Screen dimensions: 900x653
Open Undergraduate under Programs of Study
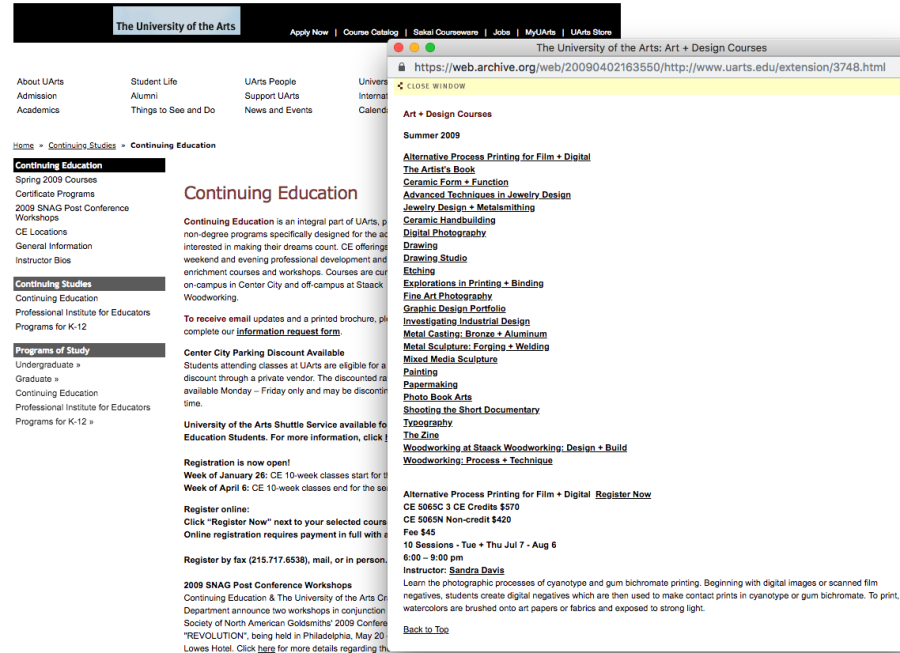pos(48,365)
